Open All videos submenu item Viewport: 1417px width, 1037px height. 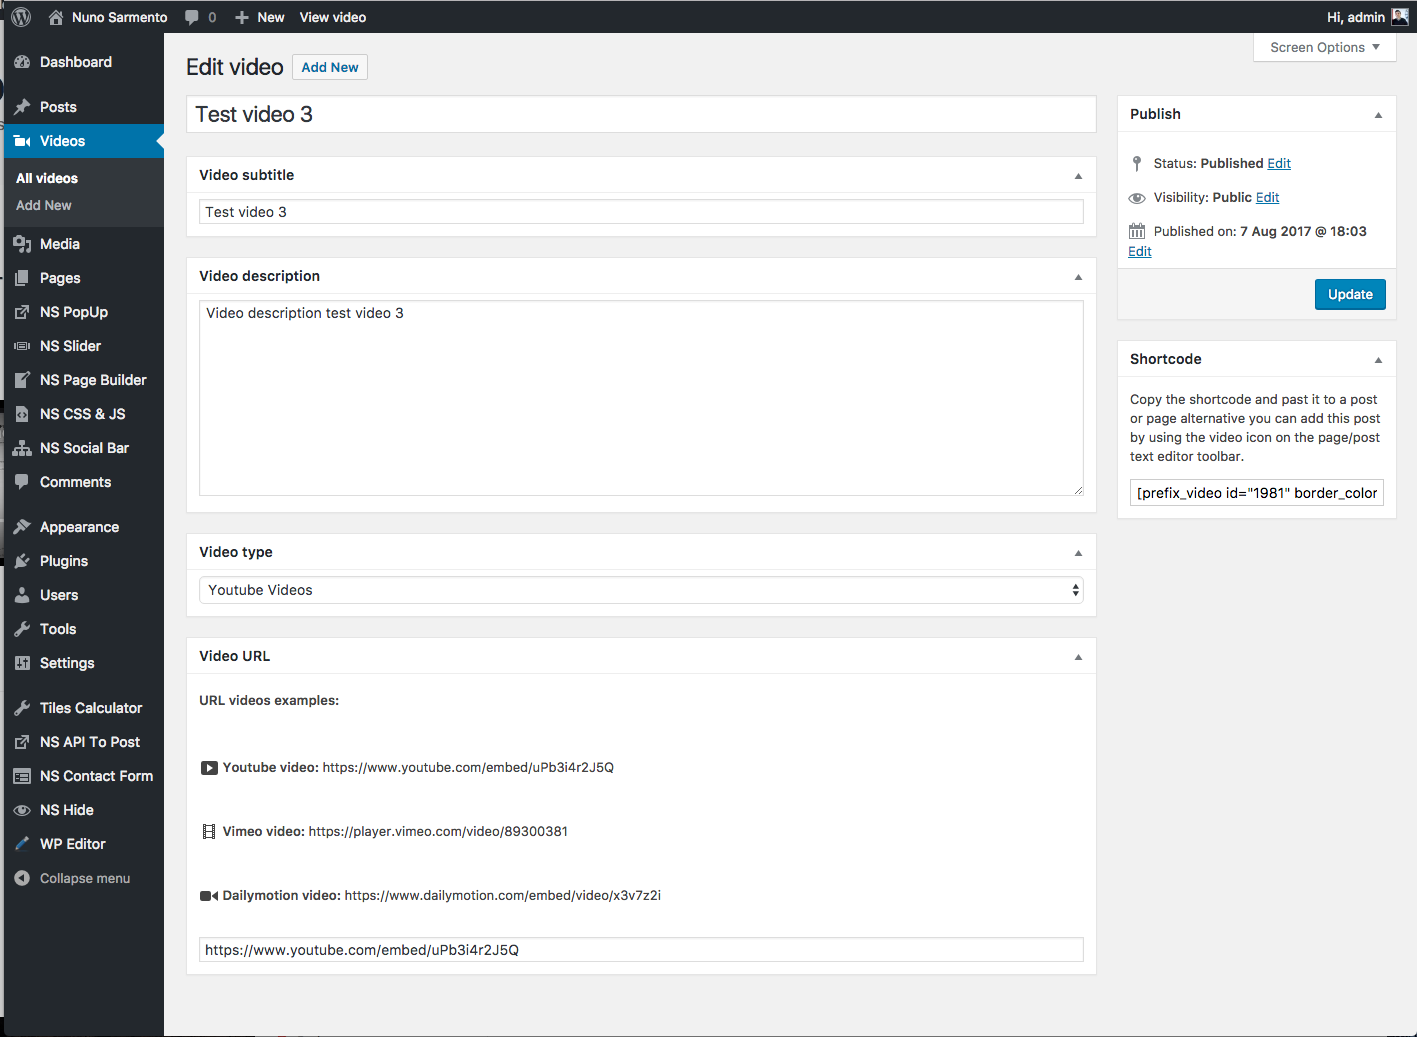click(47, 178)
